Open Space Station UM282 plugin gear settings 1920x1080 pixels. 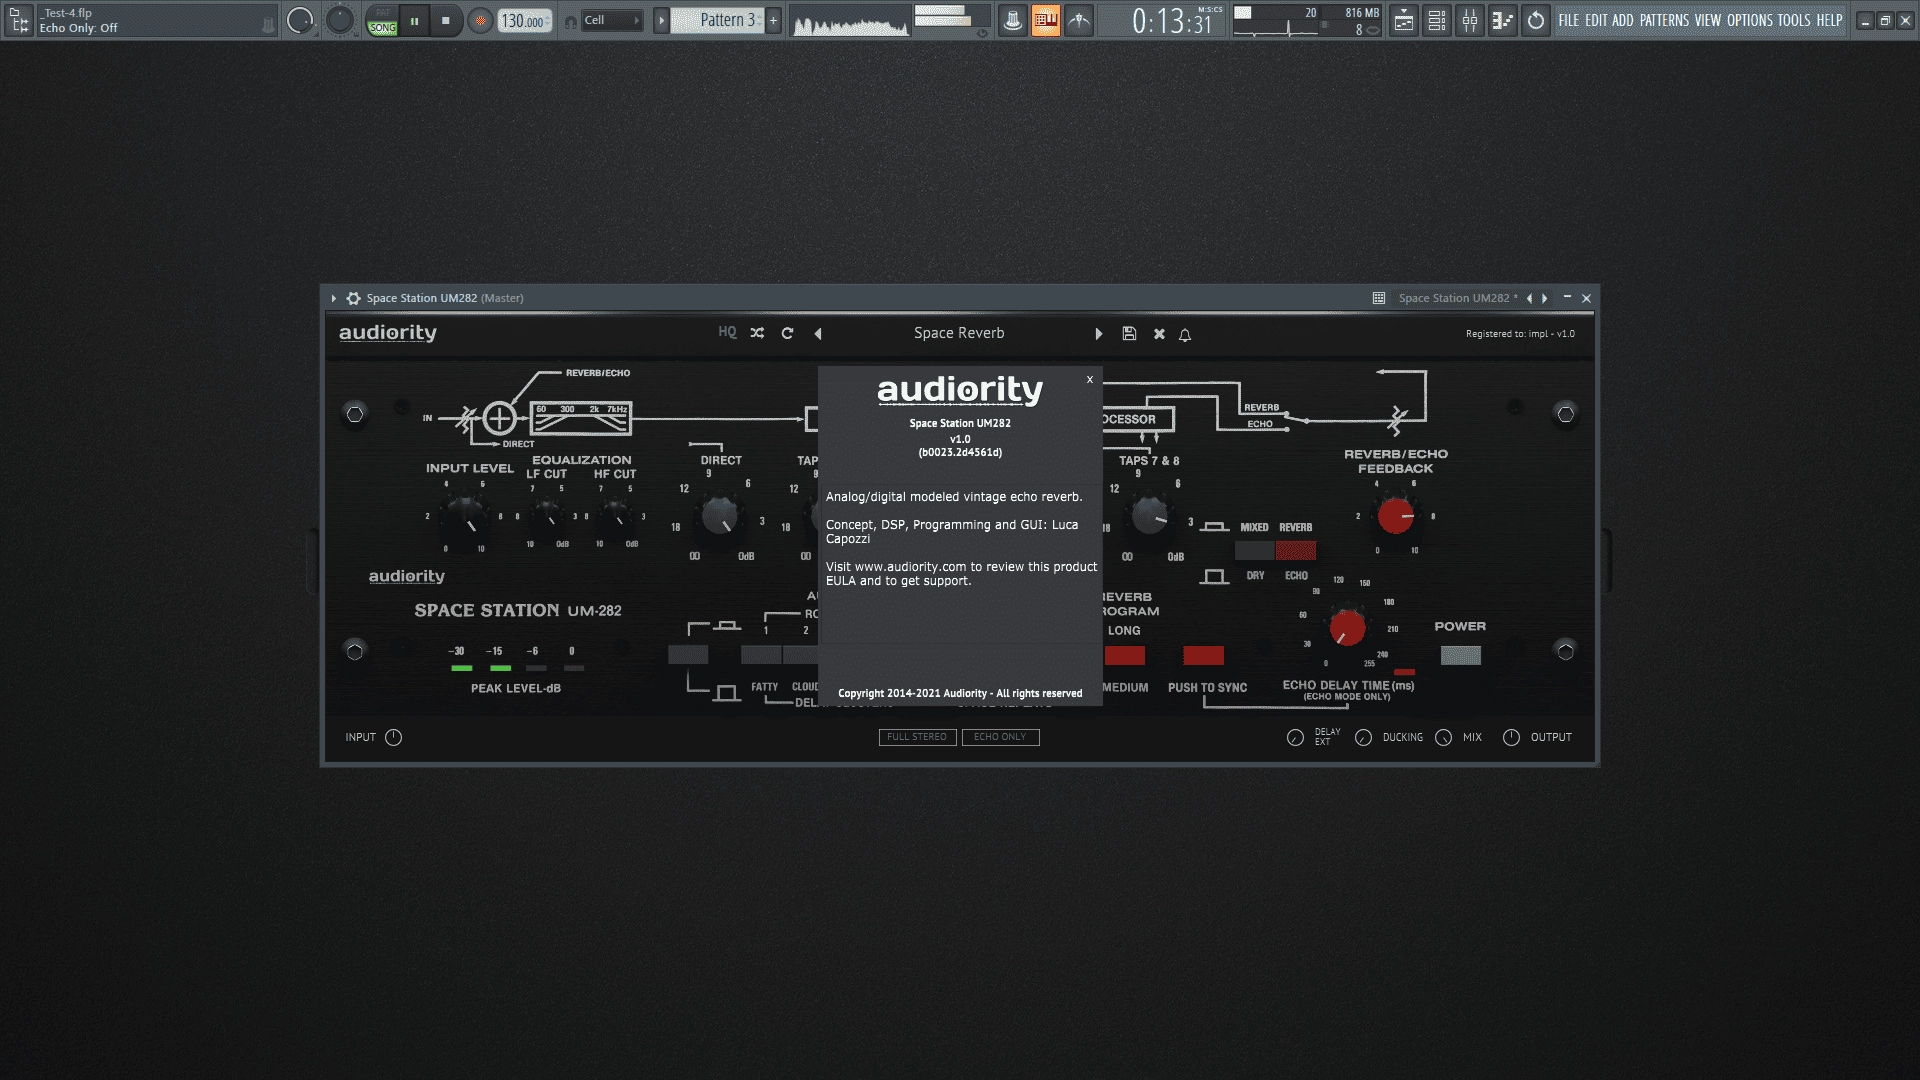353,298
